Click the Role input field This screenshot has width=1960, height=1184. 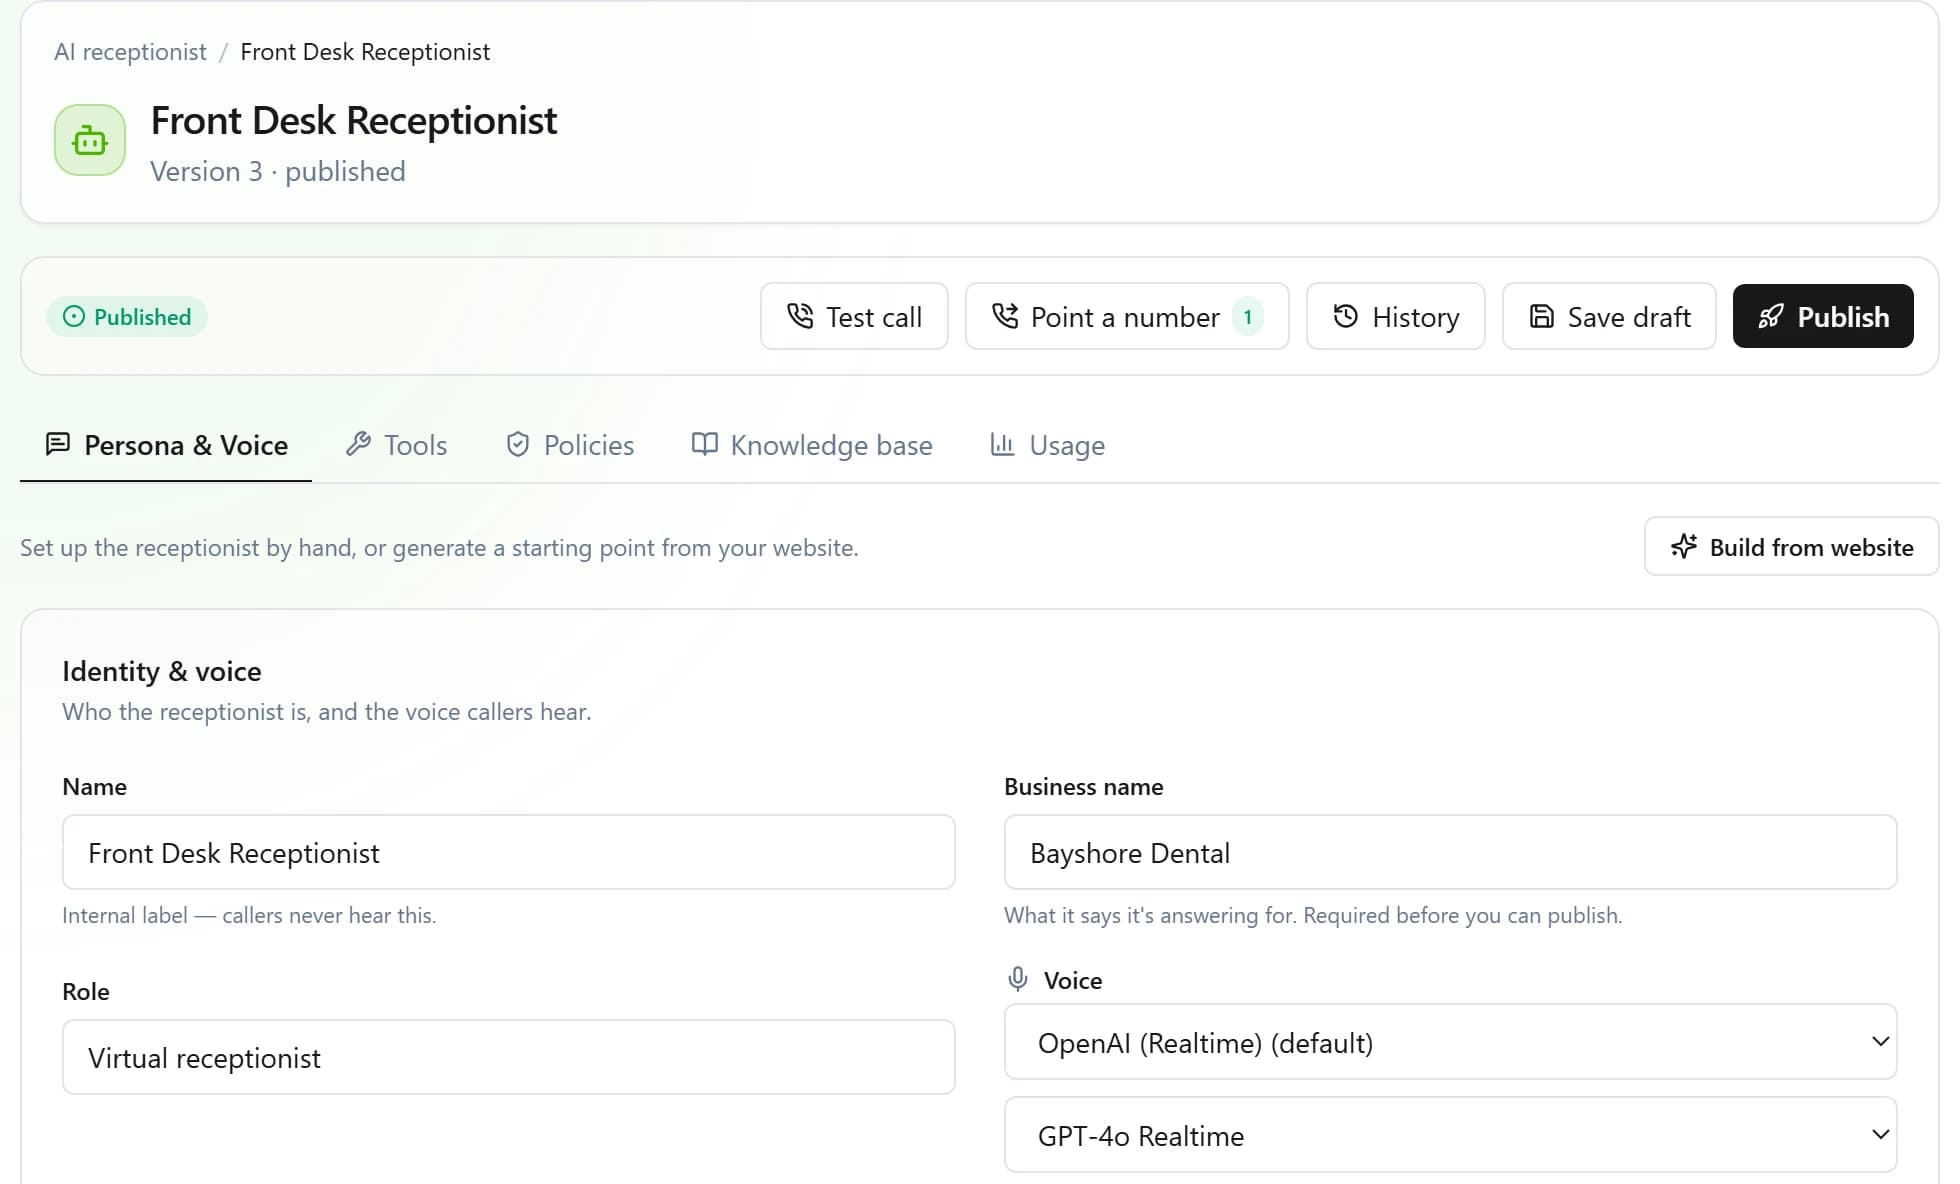508,1057
